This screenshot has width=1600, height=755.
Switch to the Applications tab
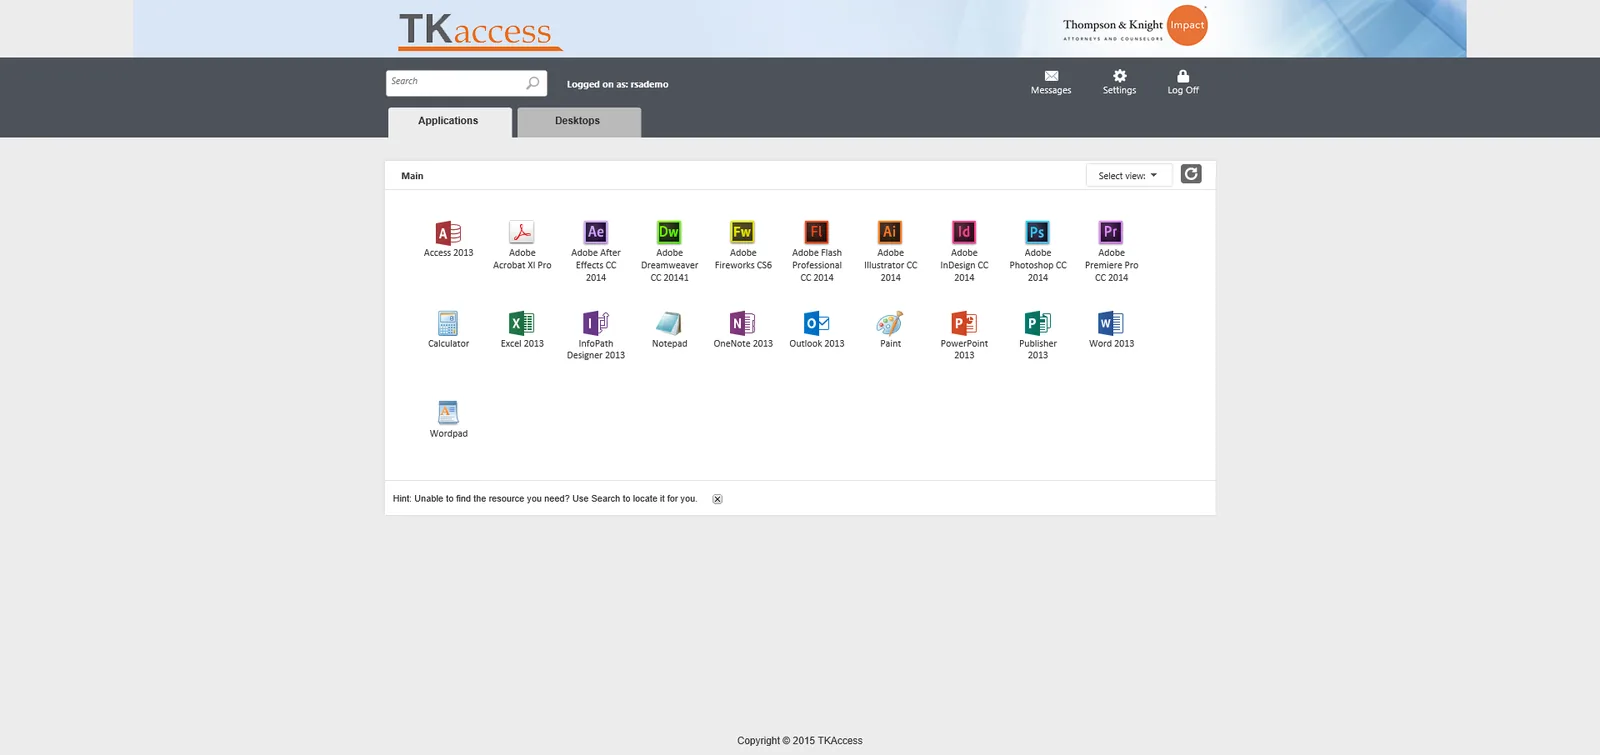click(449, 122)
